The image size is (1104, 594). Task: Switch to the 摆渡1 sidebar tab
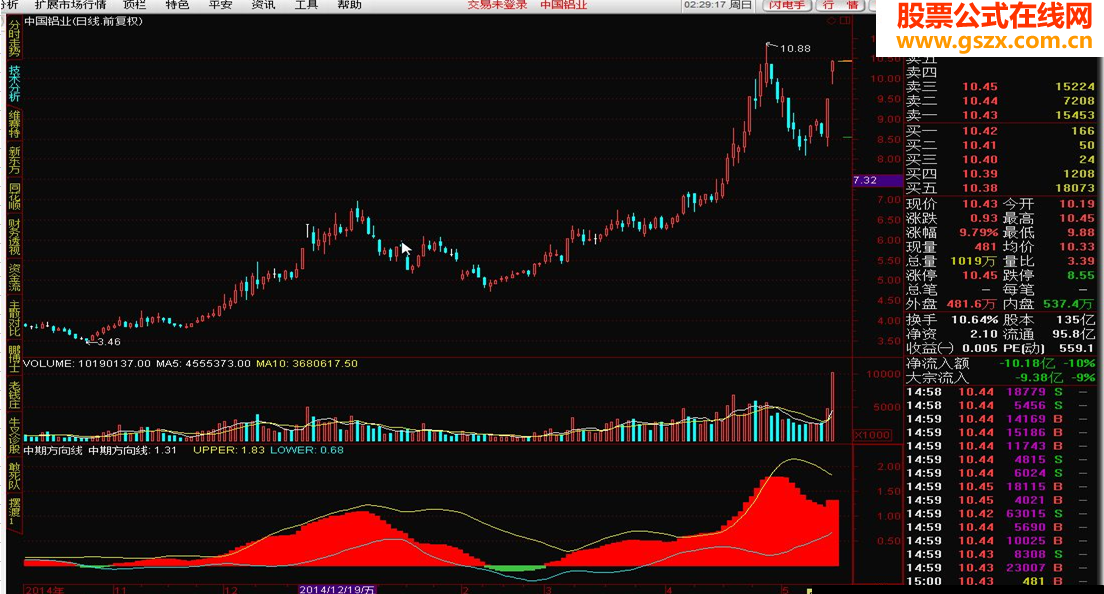[14, 511]
